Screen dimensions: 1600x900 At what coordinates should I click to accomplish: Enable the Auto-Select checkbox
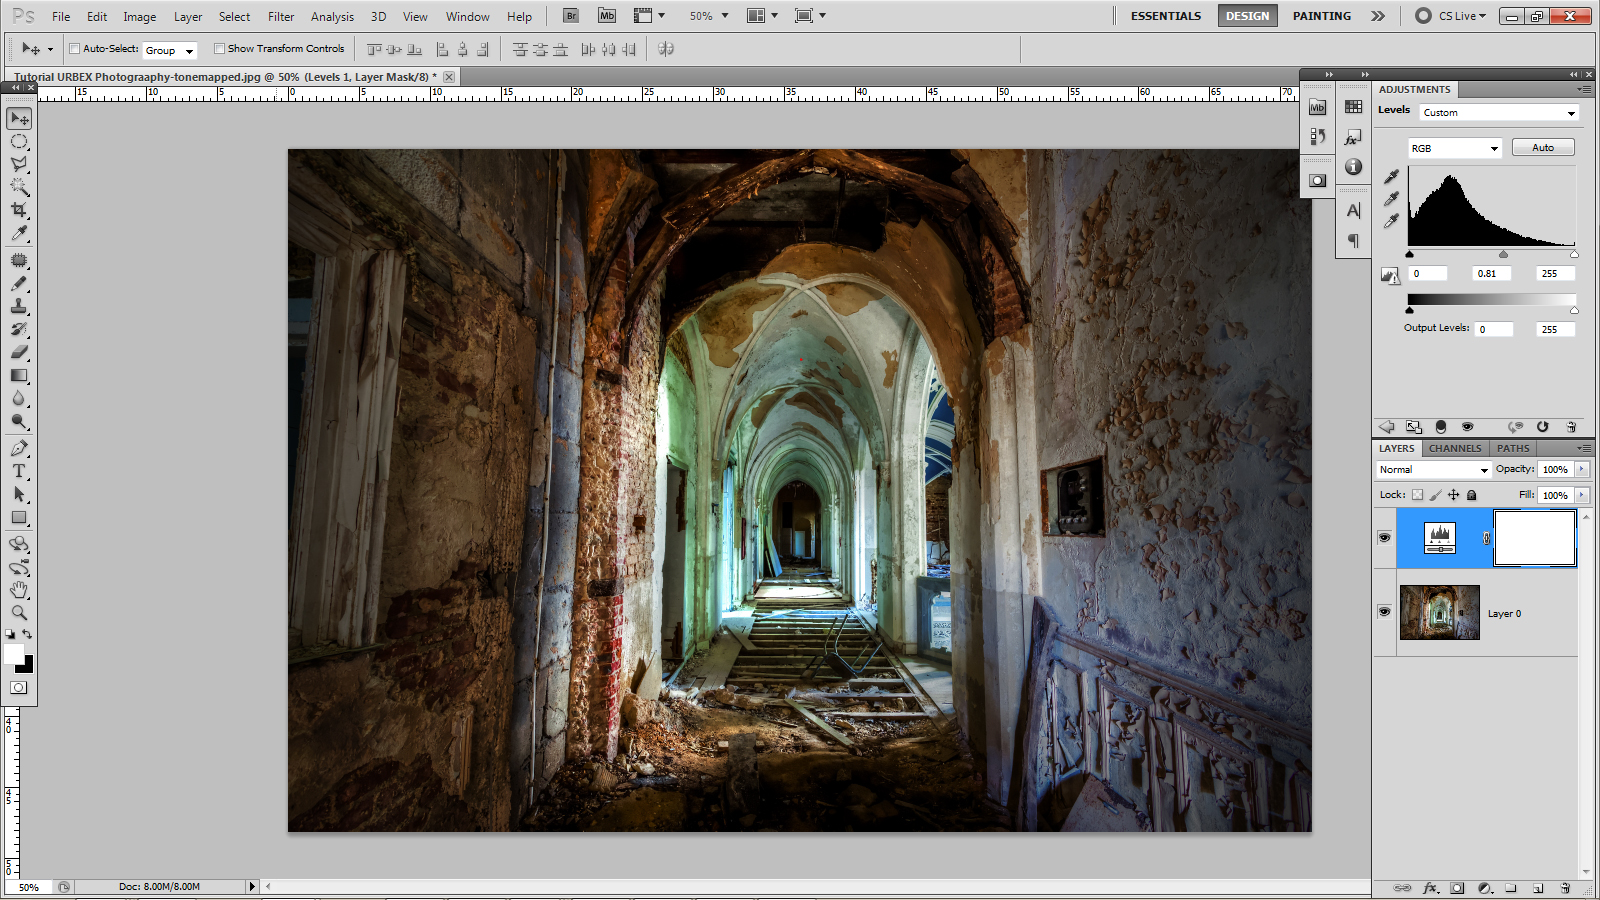pyautogui.click(x=74, y=49)
